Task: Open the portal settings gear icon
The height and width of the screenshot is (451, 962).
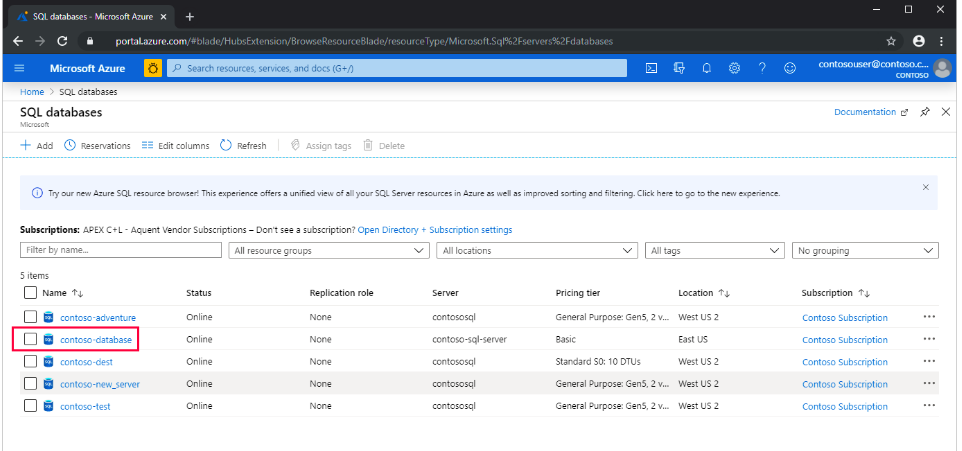Action: 734,68
